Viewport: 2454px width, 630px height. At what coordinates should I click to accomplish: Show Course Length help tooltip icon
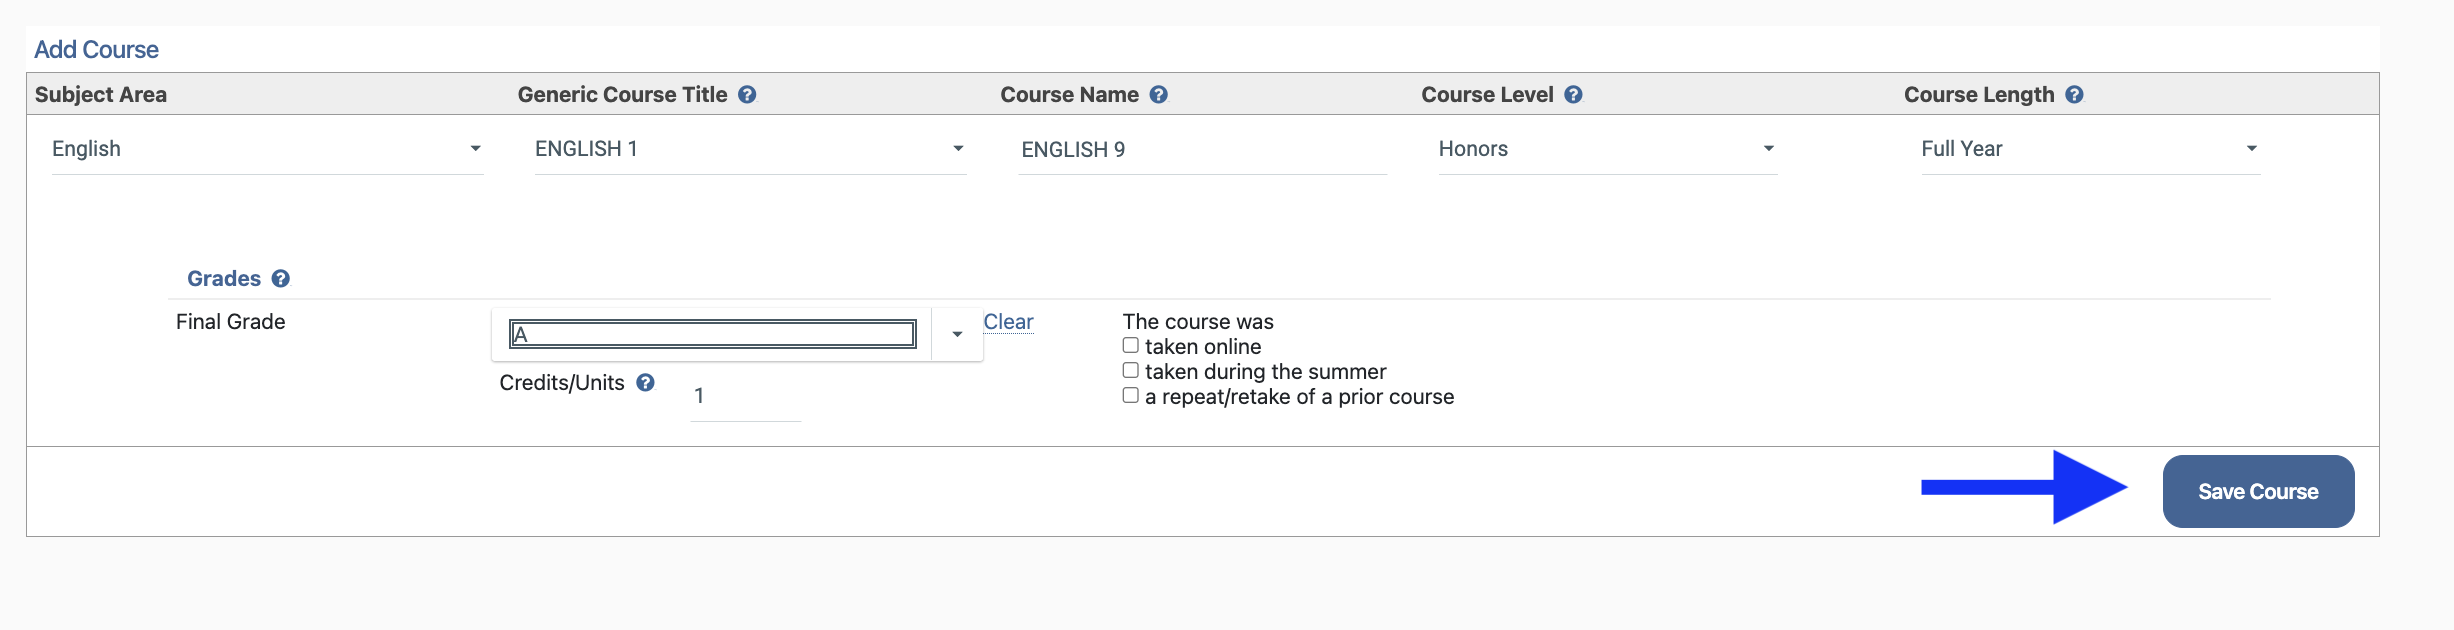point(2074,95)
